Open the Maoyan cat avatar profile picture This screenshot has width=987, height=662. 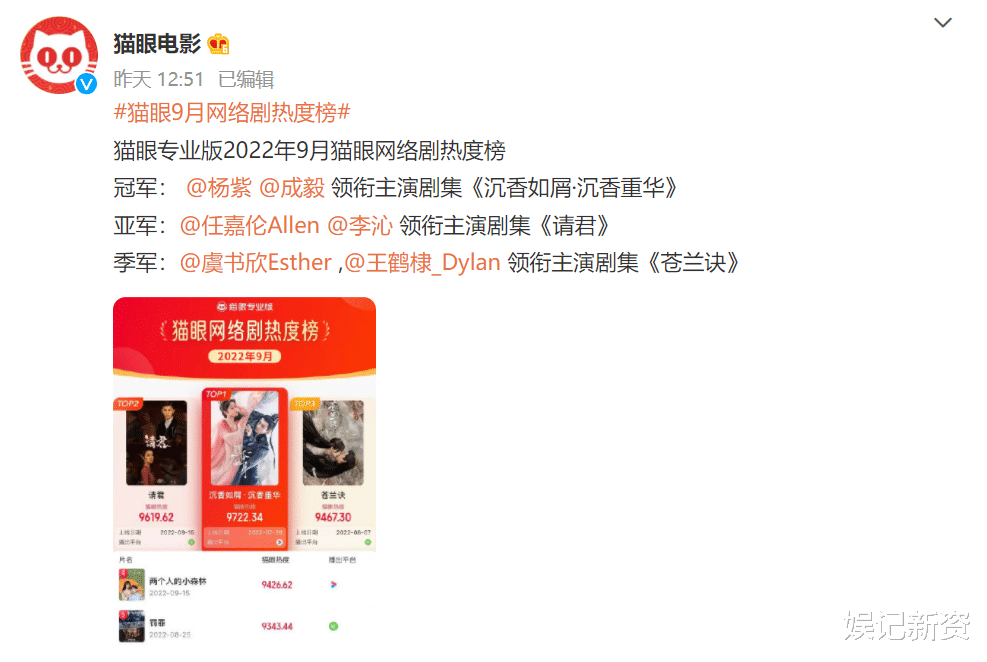pyautogui.click(x=59, y=55)
